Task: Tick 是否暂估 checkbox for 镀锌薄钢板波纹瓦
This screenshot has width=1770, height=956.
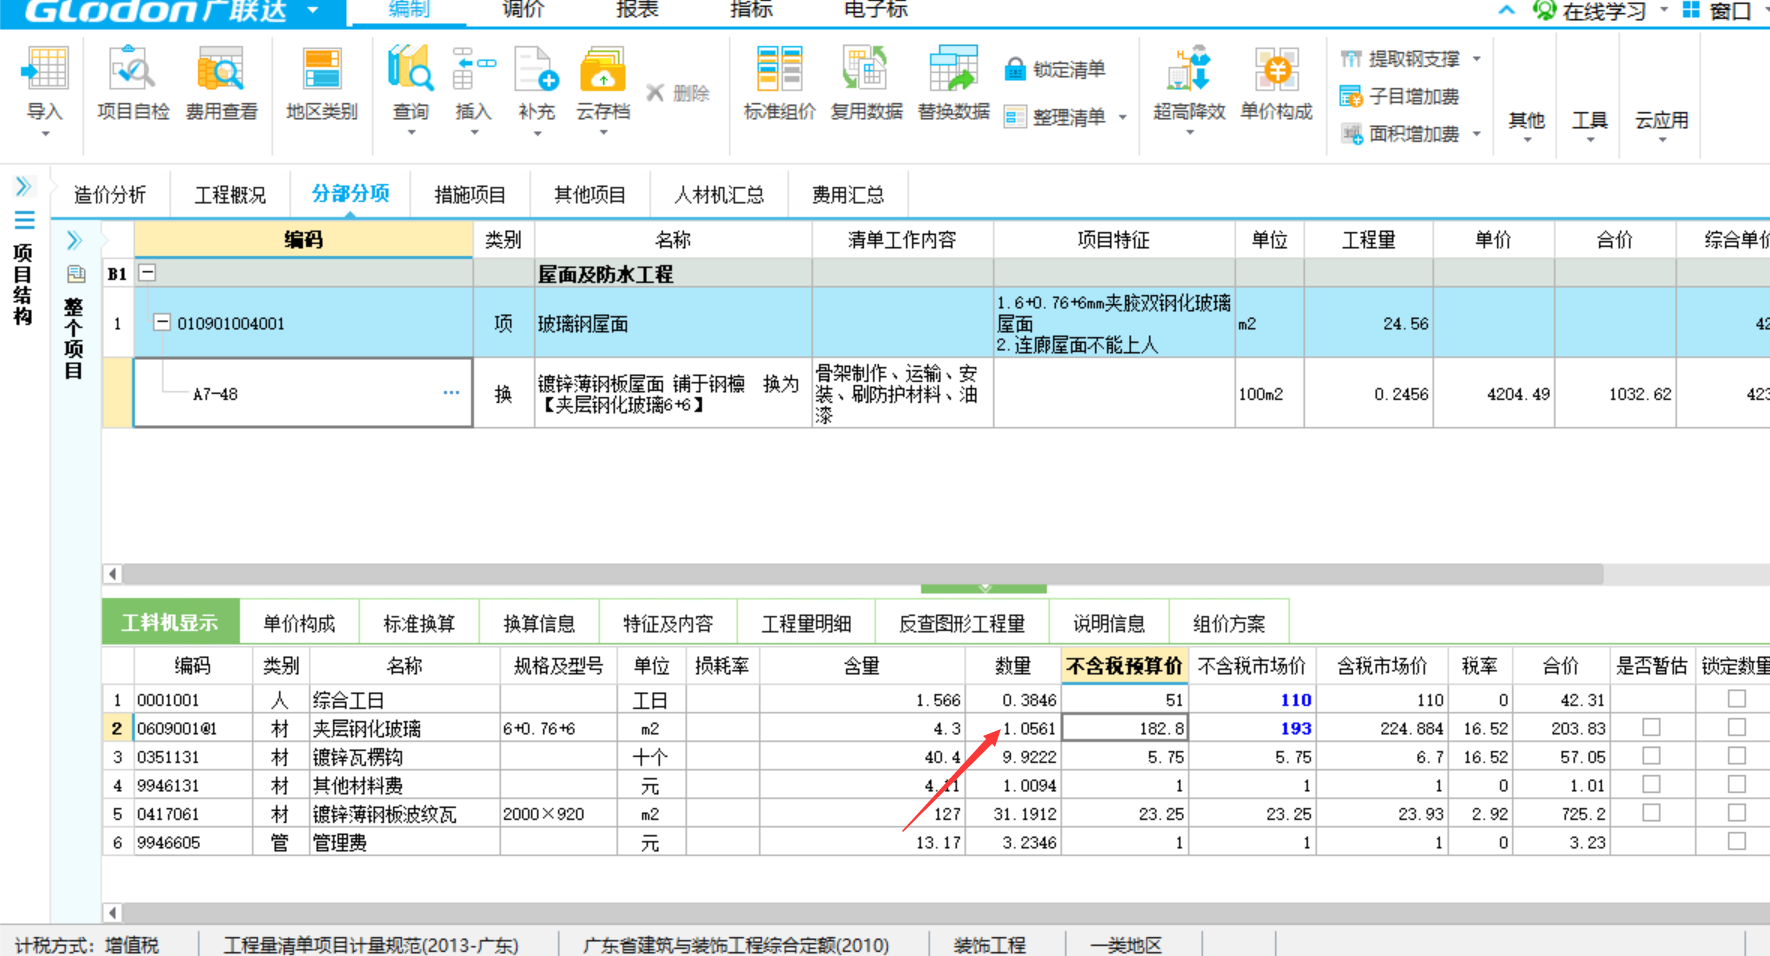Action: click(x=1651, y=813)
